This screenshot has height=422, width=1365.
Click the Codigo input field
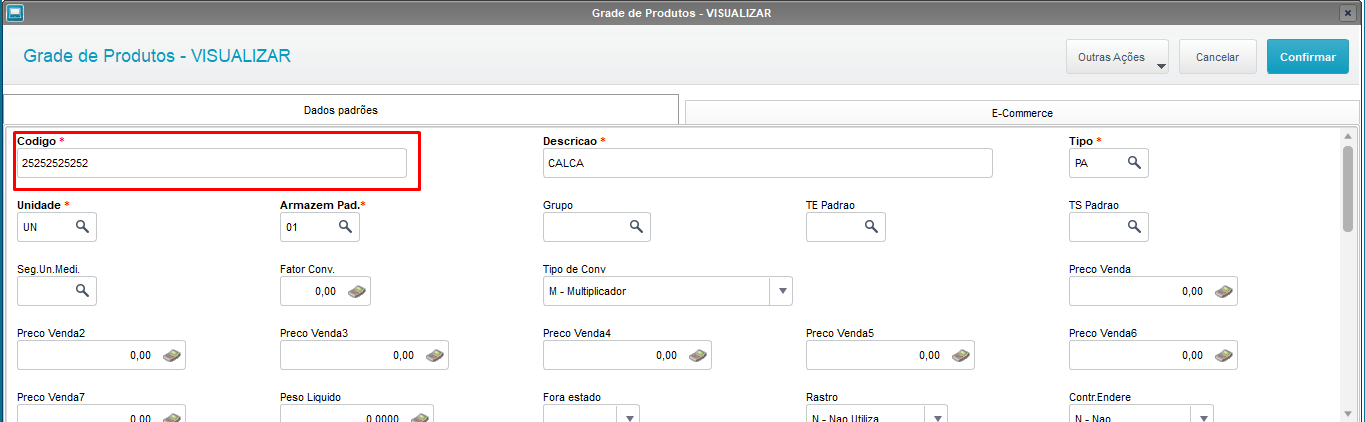coord(212,163)
